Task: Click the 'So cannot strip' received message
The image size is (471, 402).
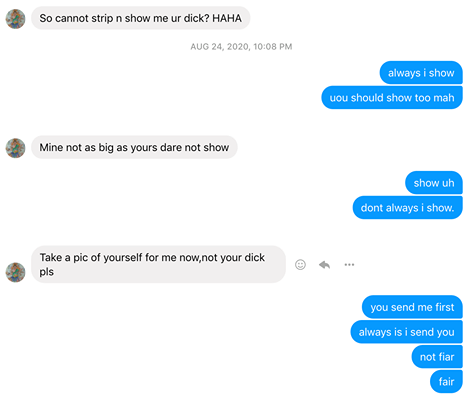Action: tap(141, 18)
